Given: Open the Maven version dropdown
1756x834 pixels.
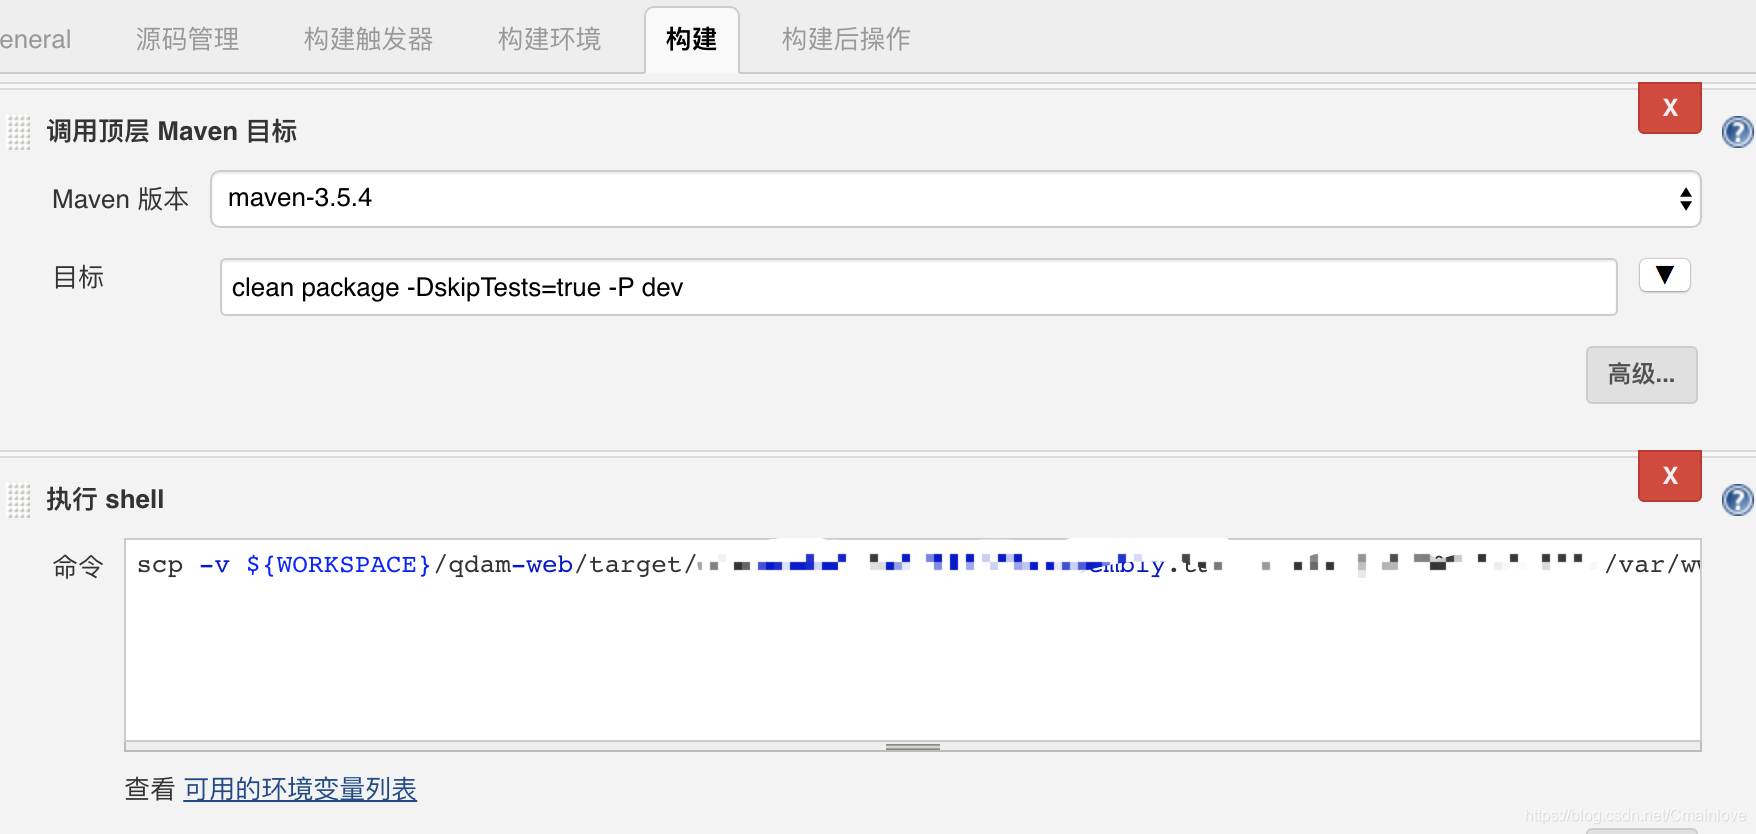Looking at the screenshot, I should point(955,199).
